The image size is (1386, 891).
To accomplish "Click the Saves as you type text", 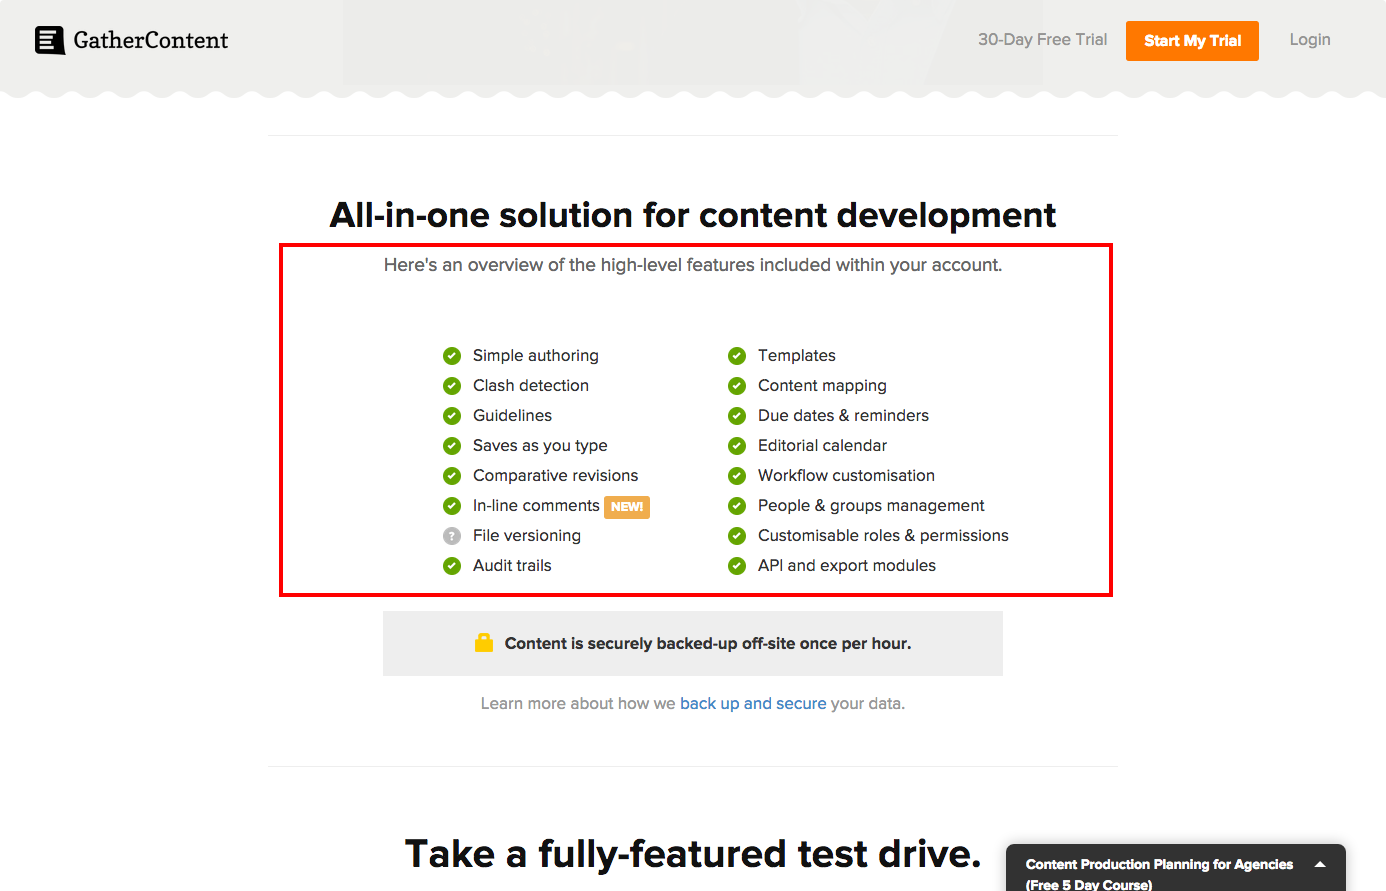I will point(540,446).
